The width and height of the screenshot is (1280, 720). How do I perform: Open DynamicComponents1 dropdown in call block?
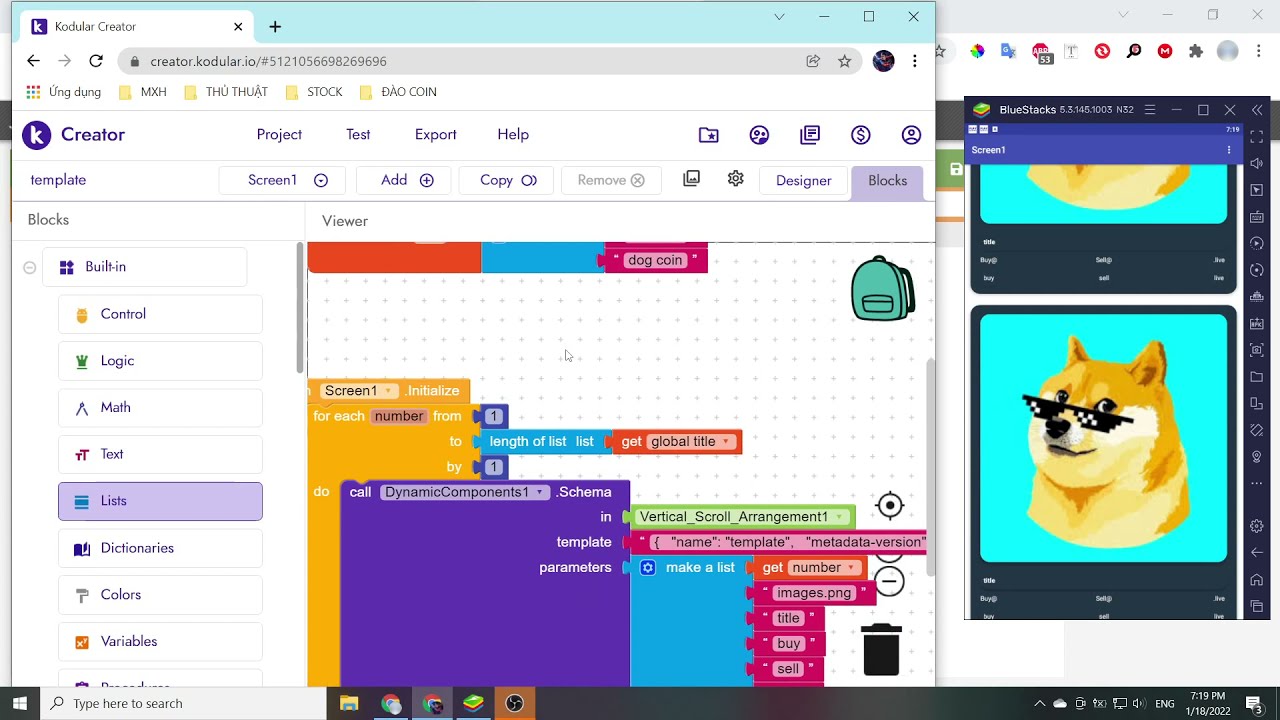540,492
